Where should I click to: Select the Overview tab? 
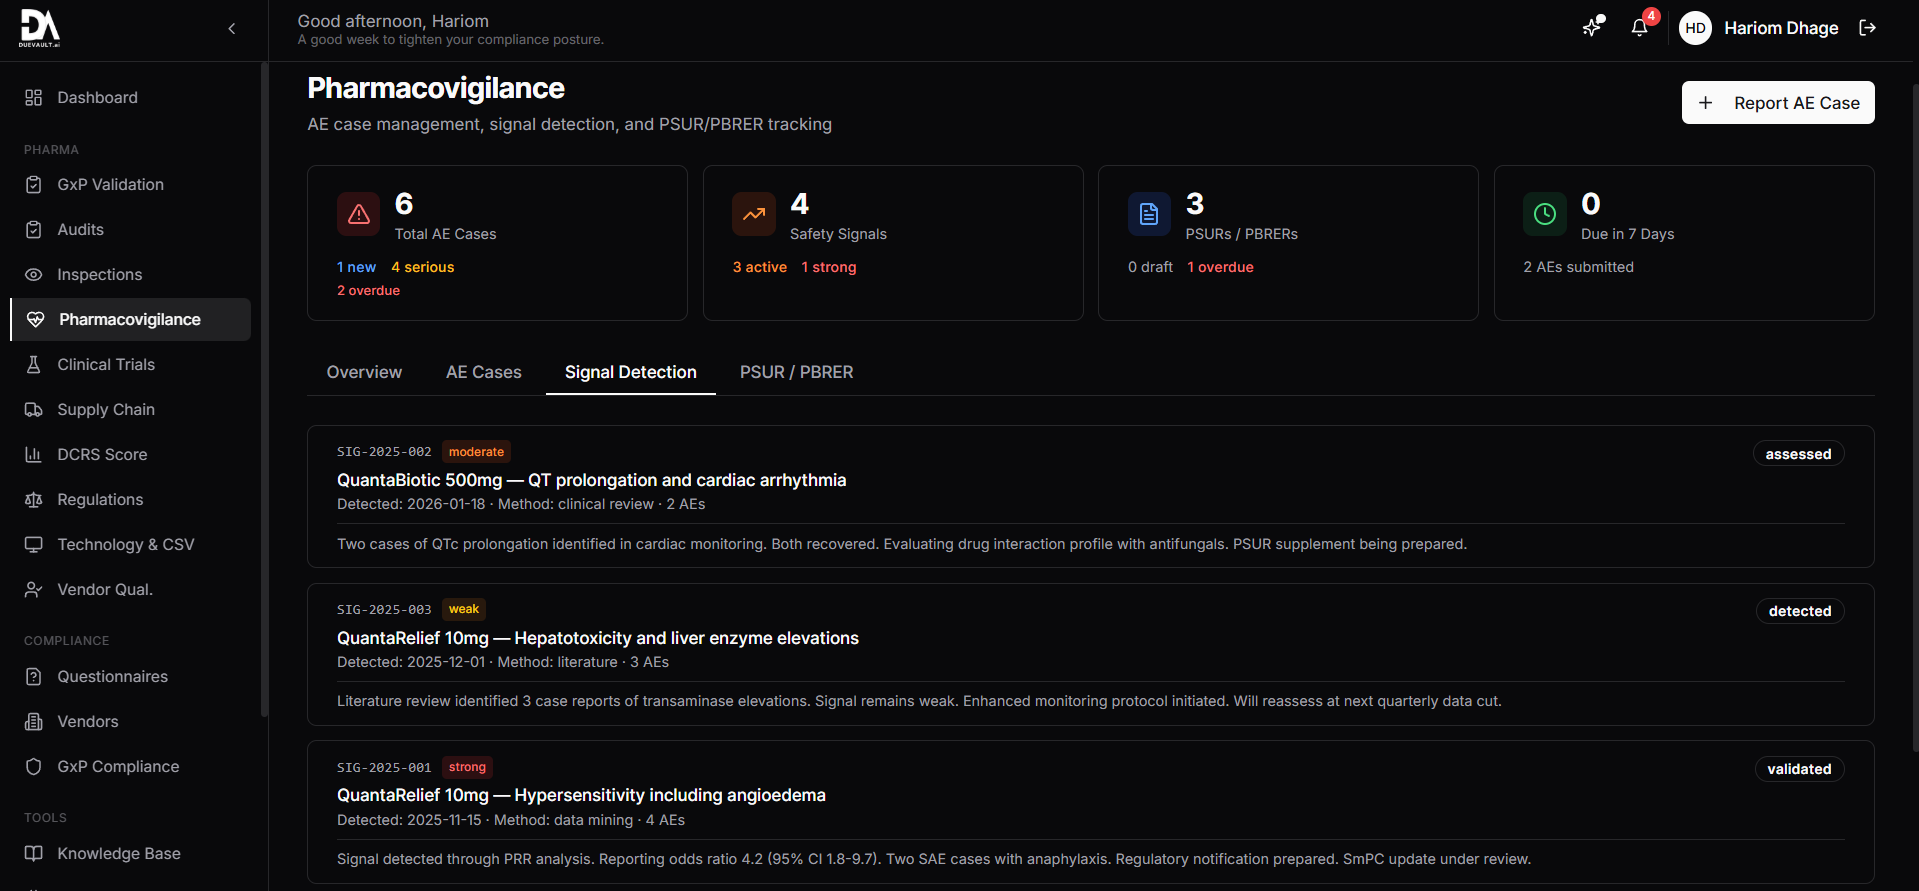click(x=364, y=372)
